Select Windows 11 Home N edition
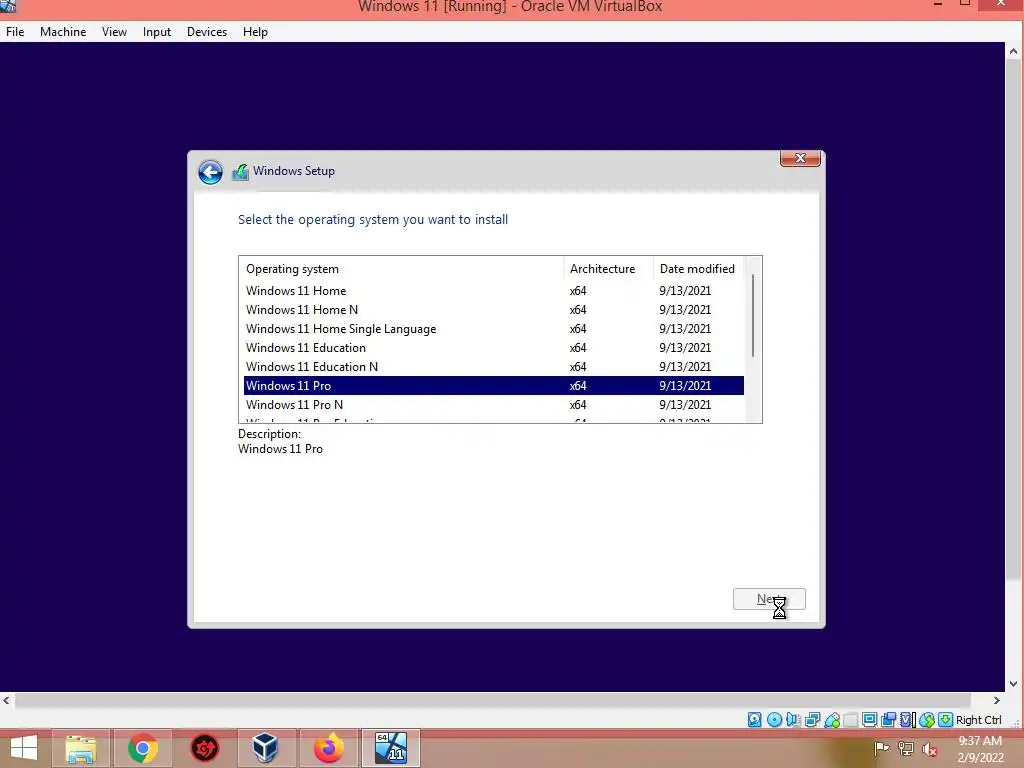Screen dimensions: 1024x768 click(x=494, y=310)
